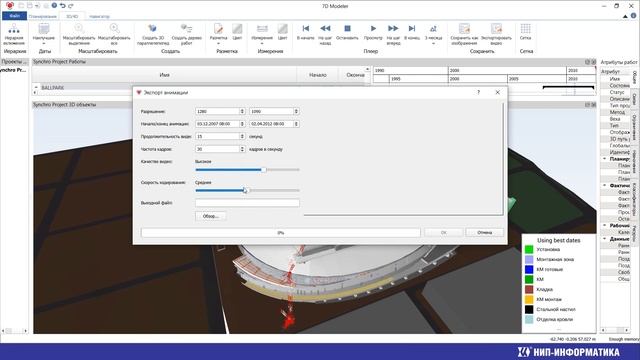Open the best dates calendar tool
Image resolution: width=640 pixels, height=360 pixels.
(44, 34)
